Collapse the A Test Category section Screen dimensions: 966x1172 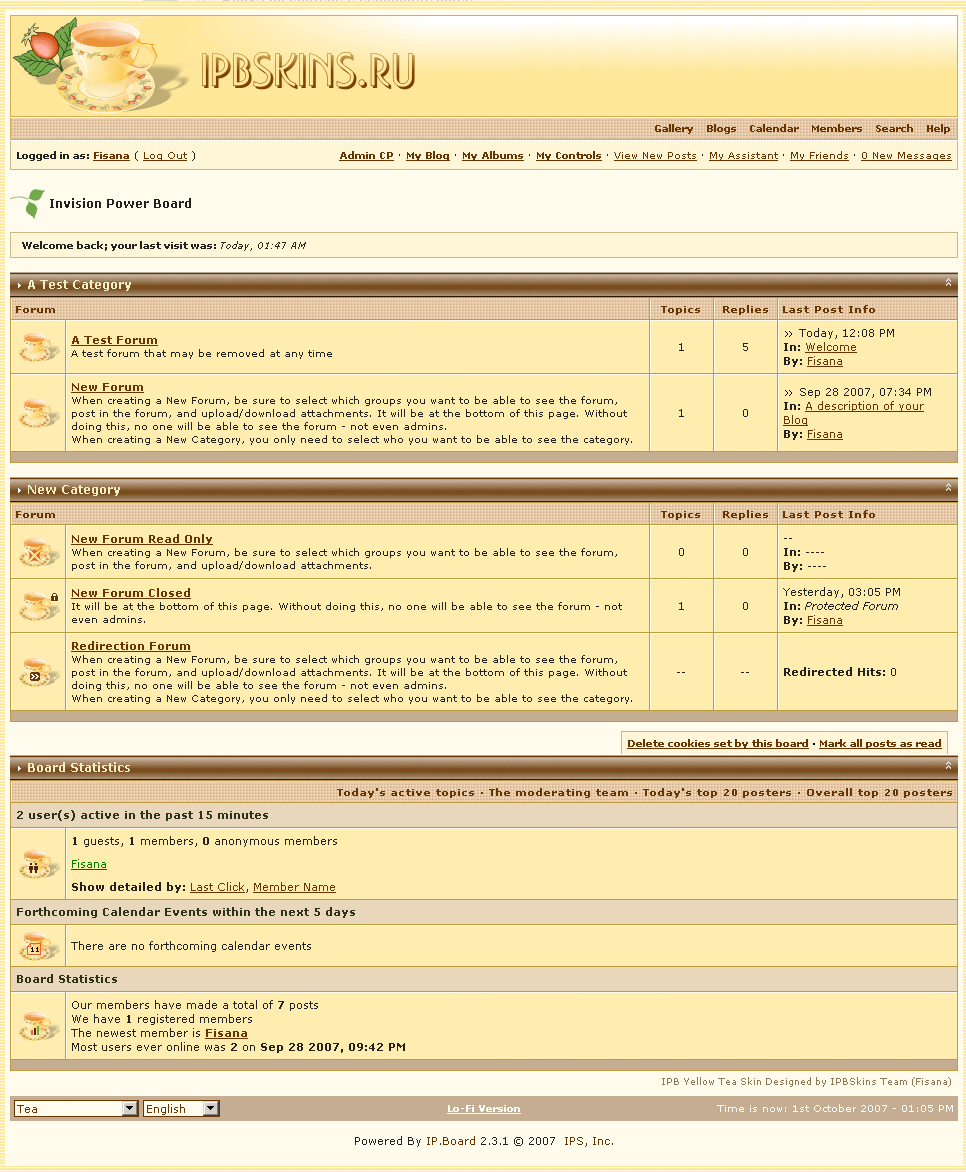point(948,284)
